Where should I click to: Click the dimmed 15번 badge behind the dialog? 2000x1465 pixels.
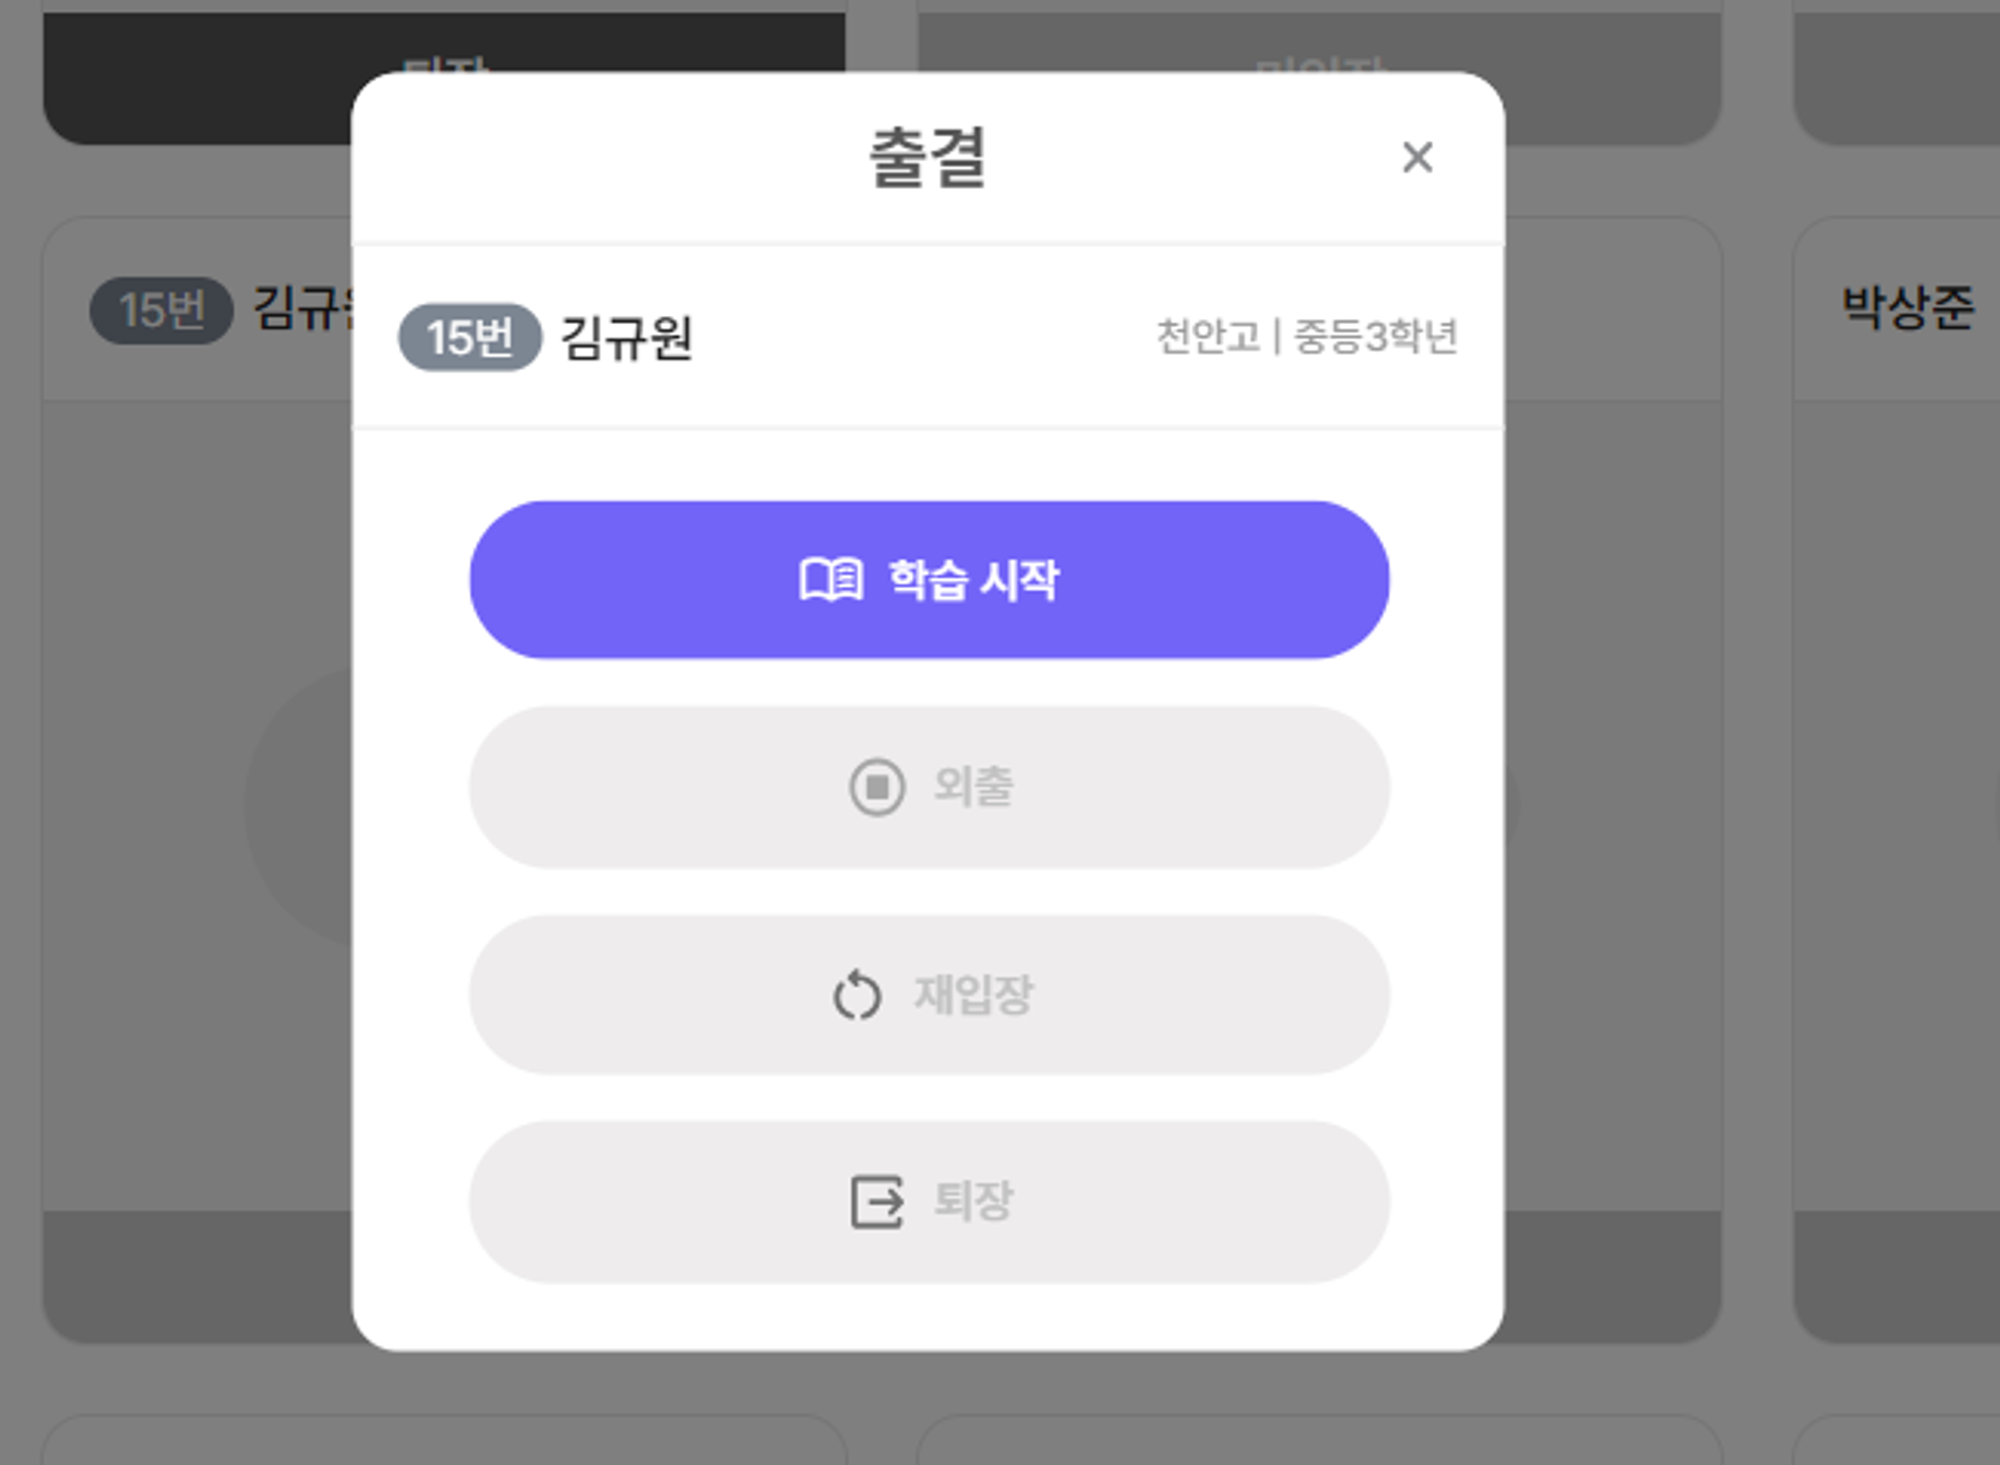click(x=161, y=310)
